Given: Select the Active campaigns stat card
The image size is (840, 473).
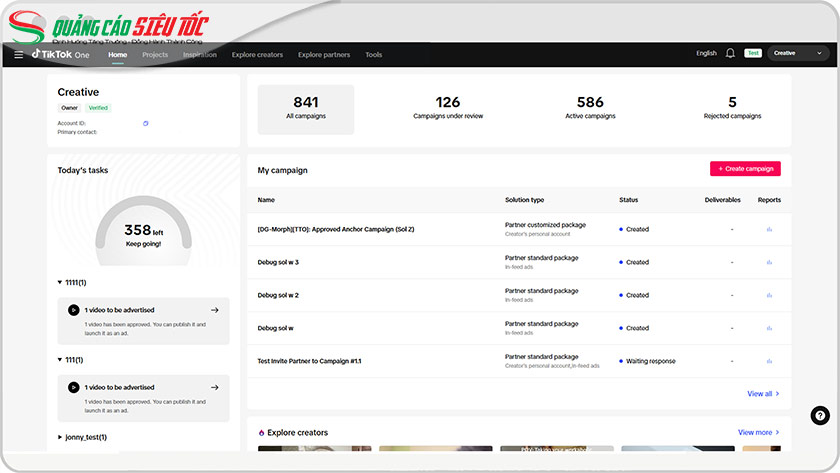Looking at the screenshot, I should (590, 109).
